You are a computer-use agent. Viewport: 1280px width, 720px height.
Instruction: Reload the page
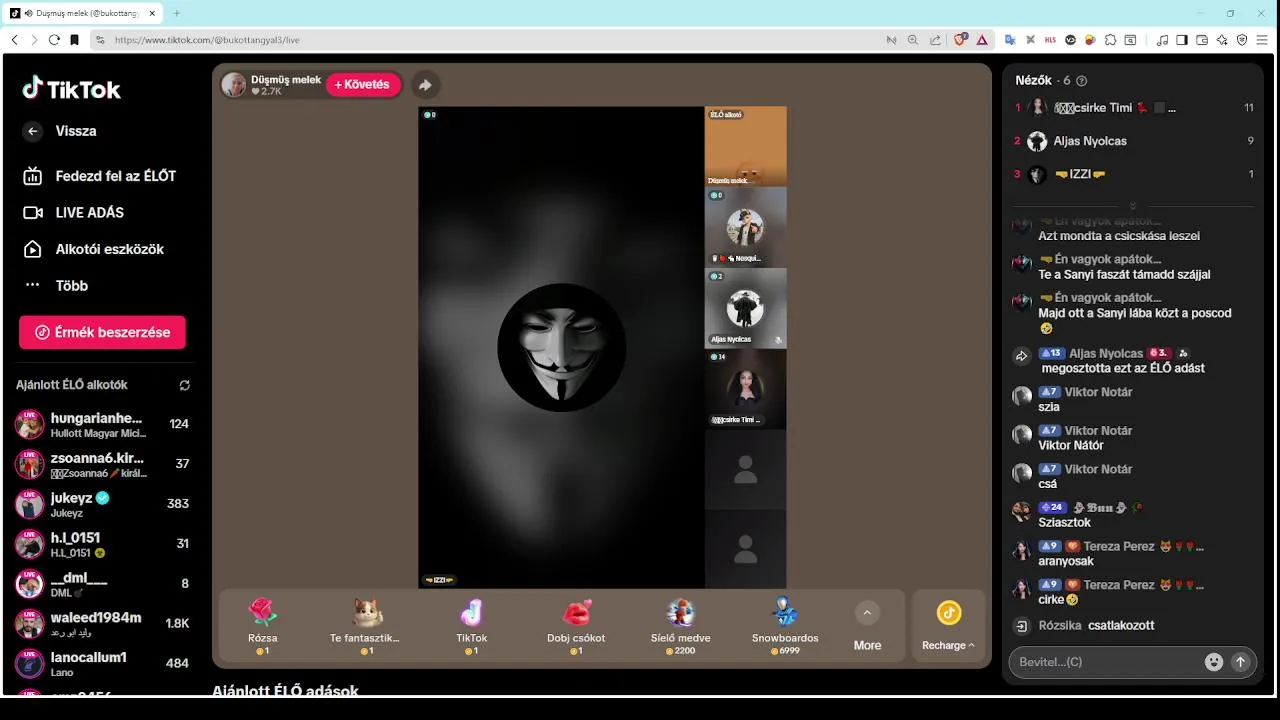[x=54, y=40]
